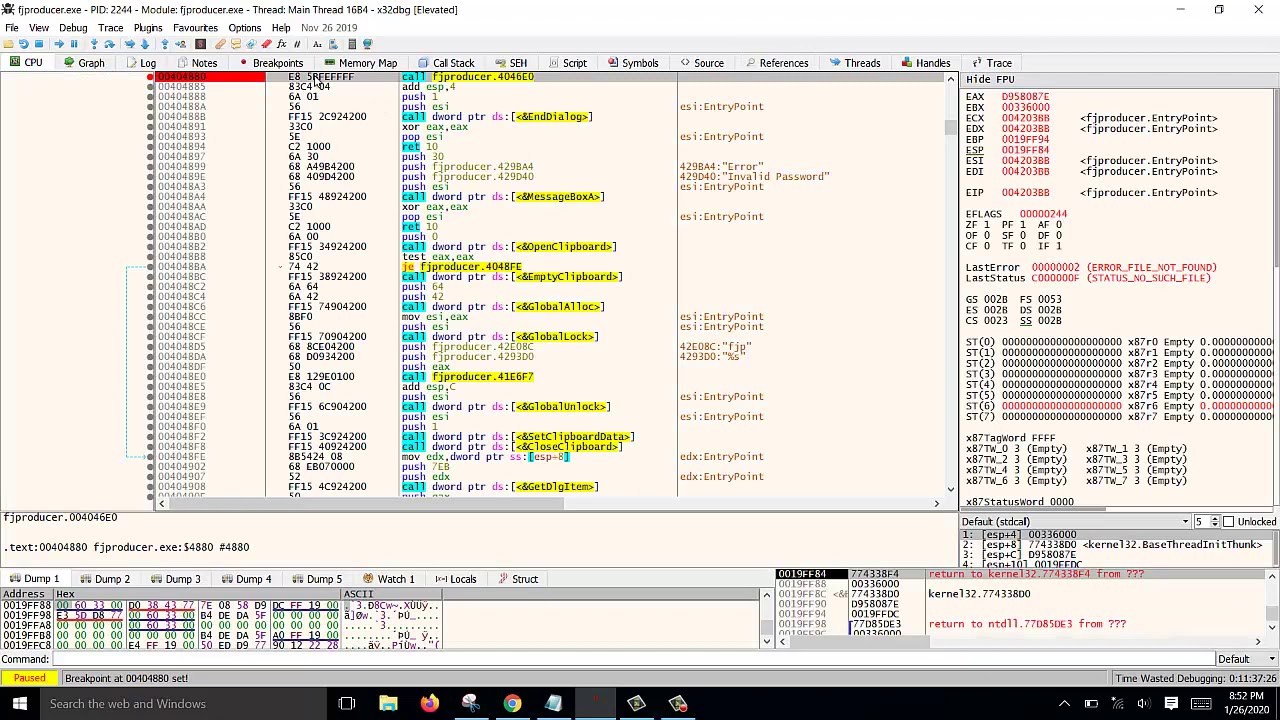Open the Plugins menu
This screenshot has width=1280, height=720.
(x=148, y=28)
